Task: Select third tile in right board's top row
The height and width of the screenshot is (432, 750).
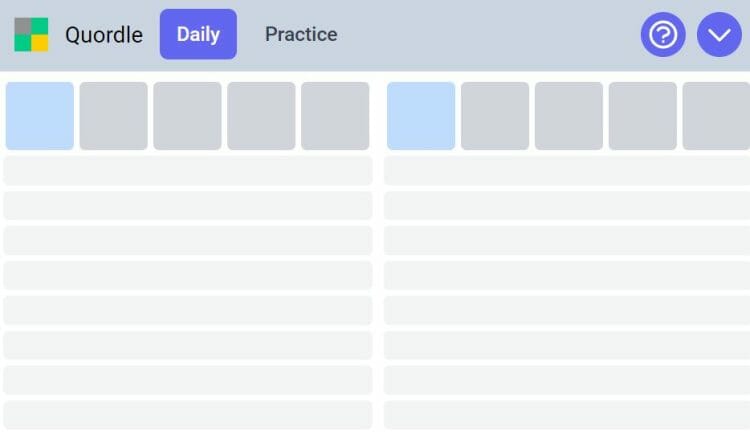Action: (569, 116)
